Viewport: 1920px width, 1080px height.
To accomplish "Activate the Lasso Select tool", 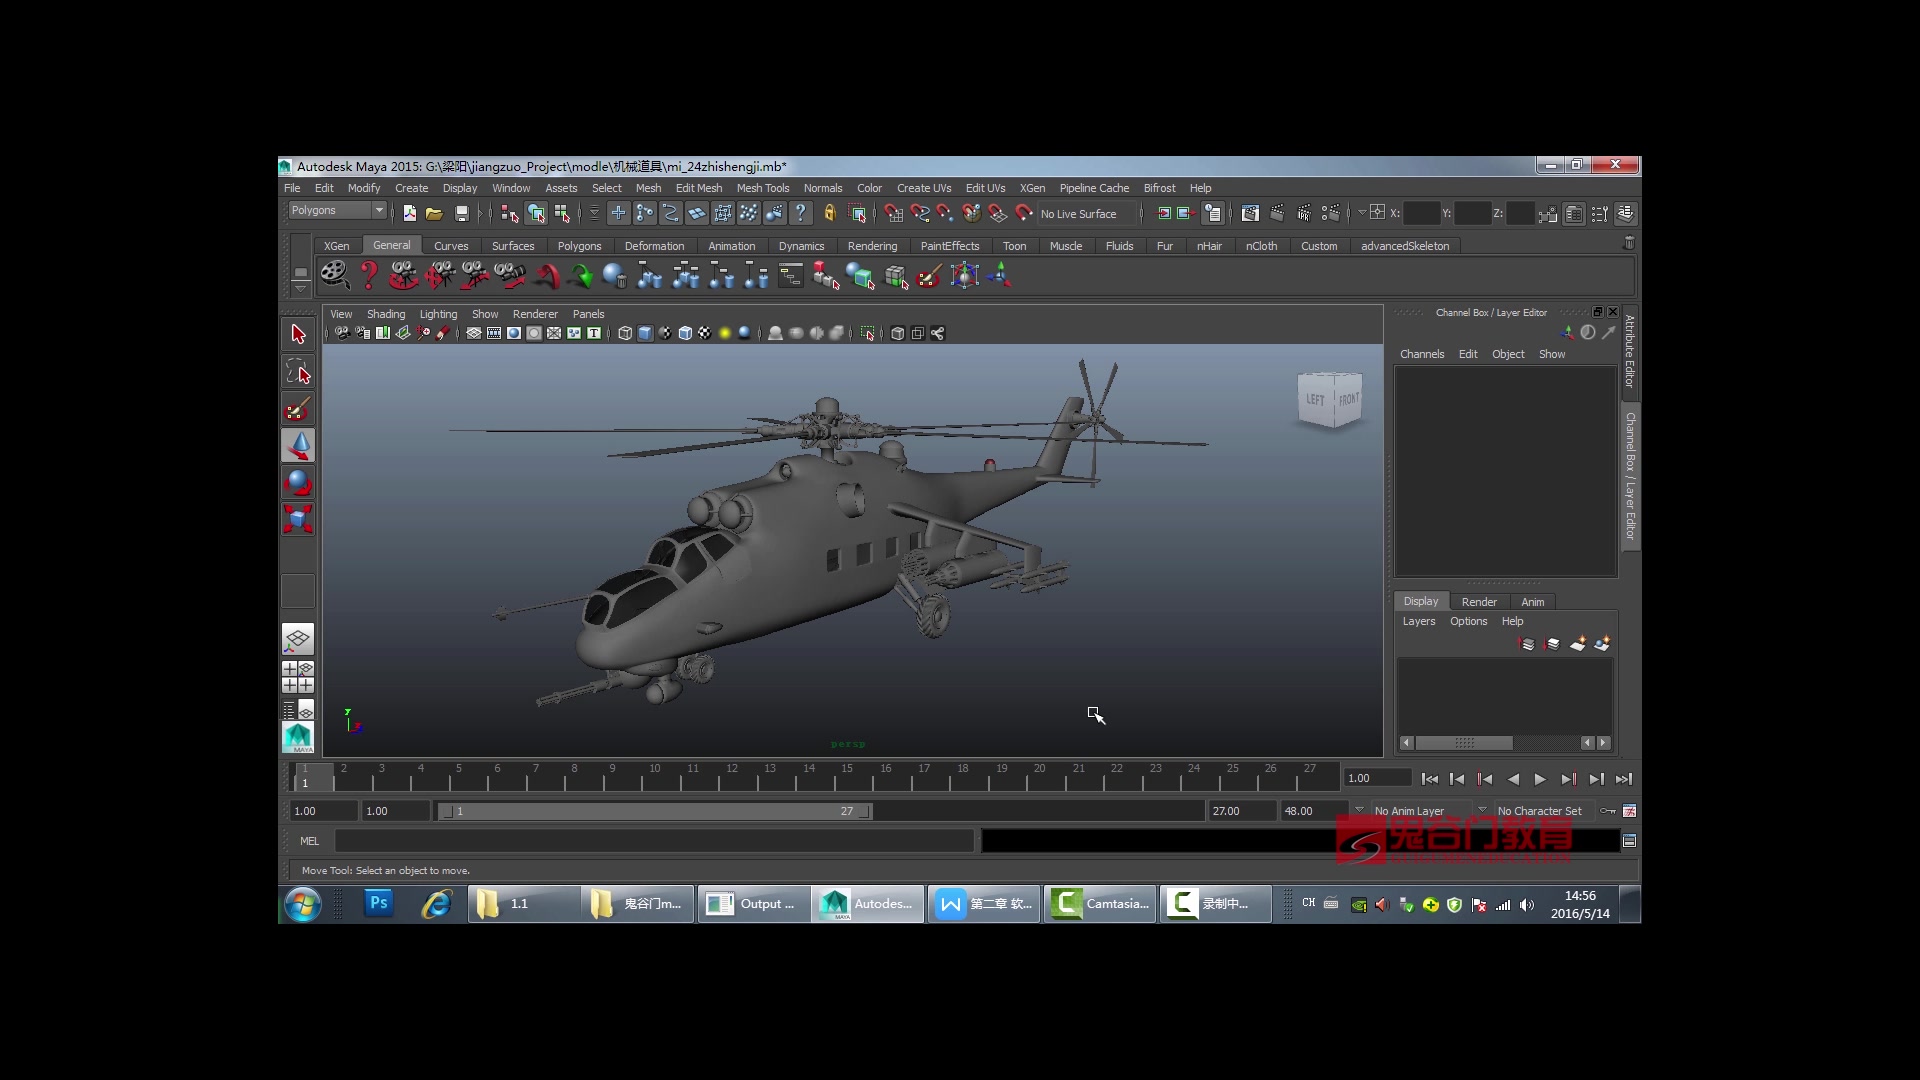I will pos(298,372).
